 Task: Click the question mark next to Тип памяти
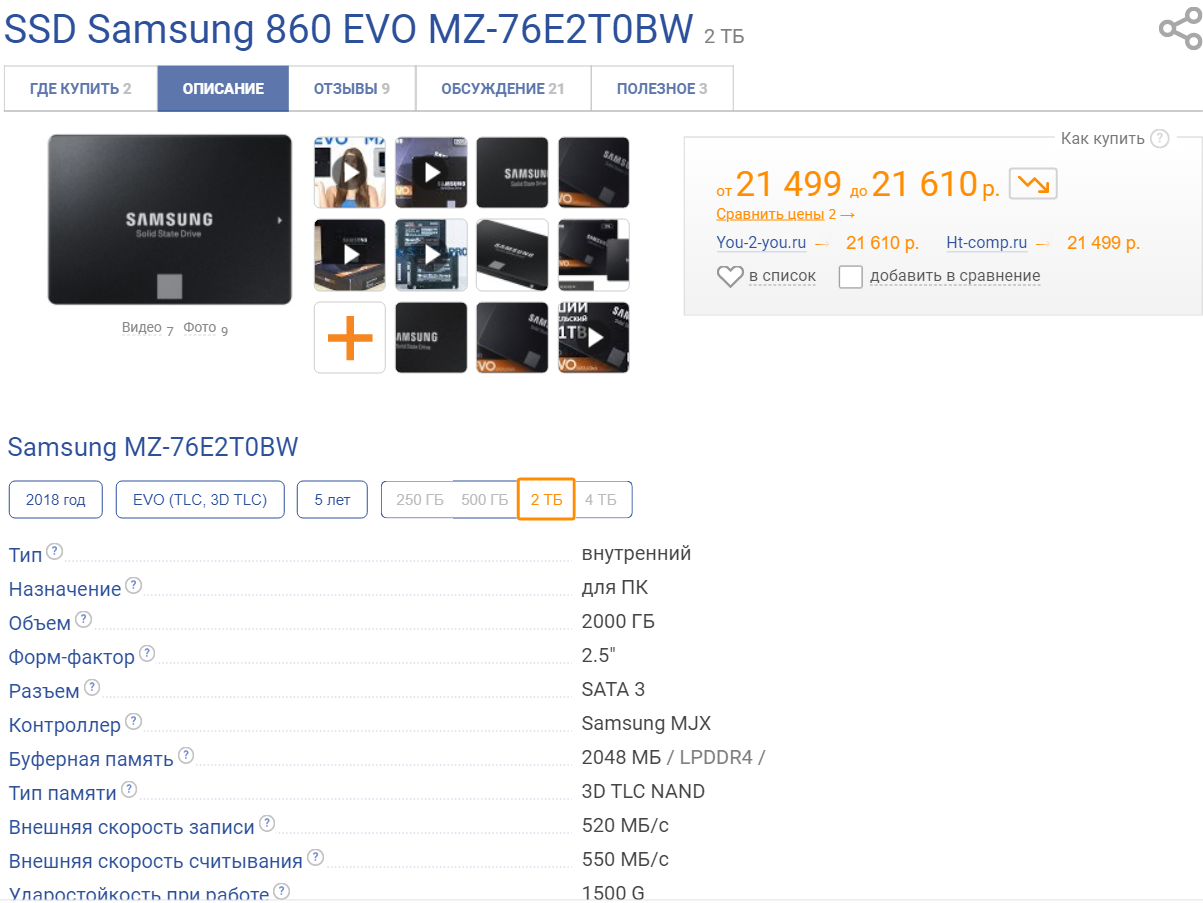(128, 790)
